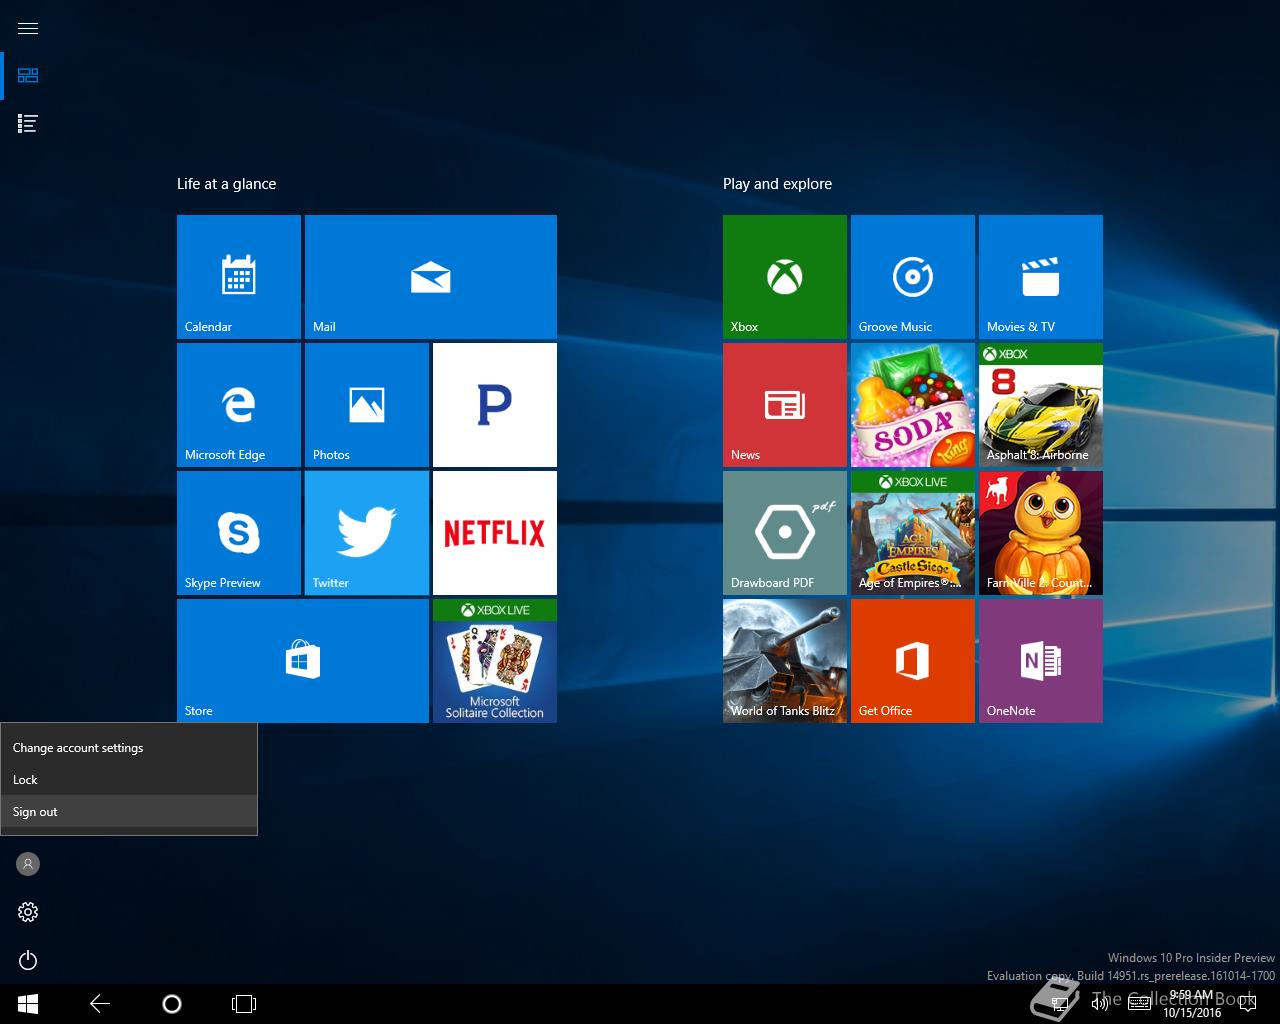Launch World of Tanks Blitz tile
Image resolution: width=1280 pixels, height=1024 pixels.
pyautogui.click(x=785, y=661)
